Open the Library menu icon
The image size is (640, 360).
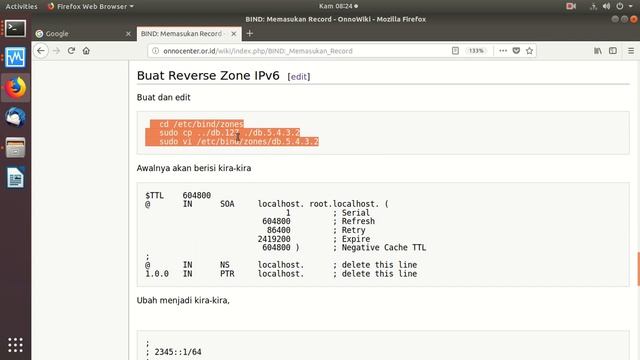coord(598,51)
